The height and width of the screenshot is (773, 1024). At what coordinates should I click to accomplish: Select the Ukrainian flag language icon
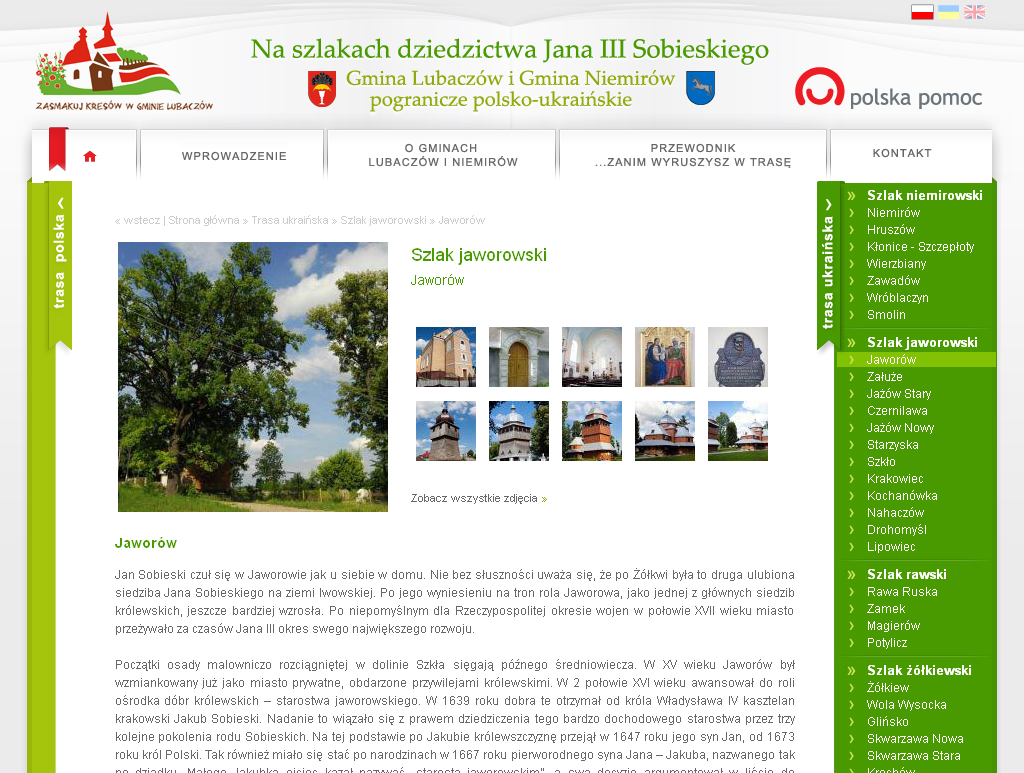[x=948, y=12]
